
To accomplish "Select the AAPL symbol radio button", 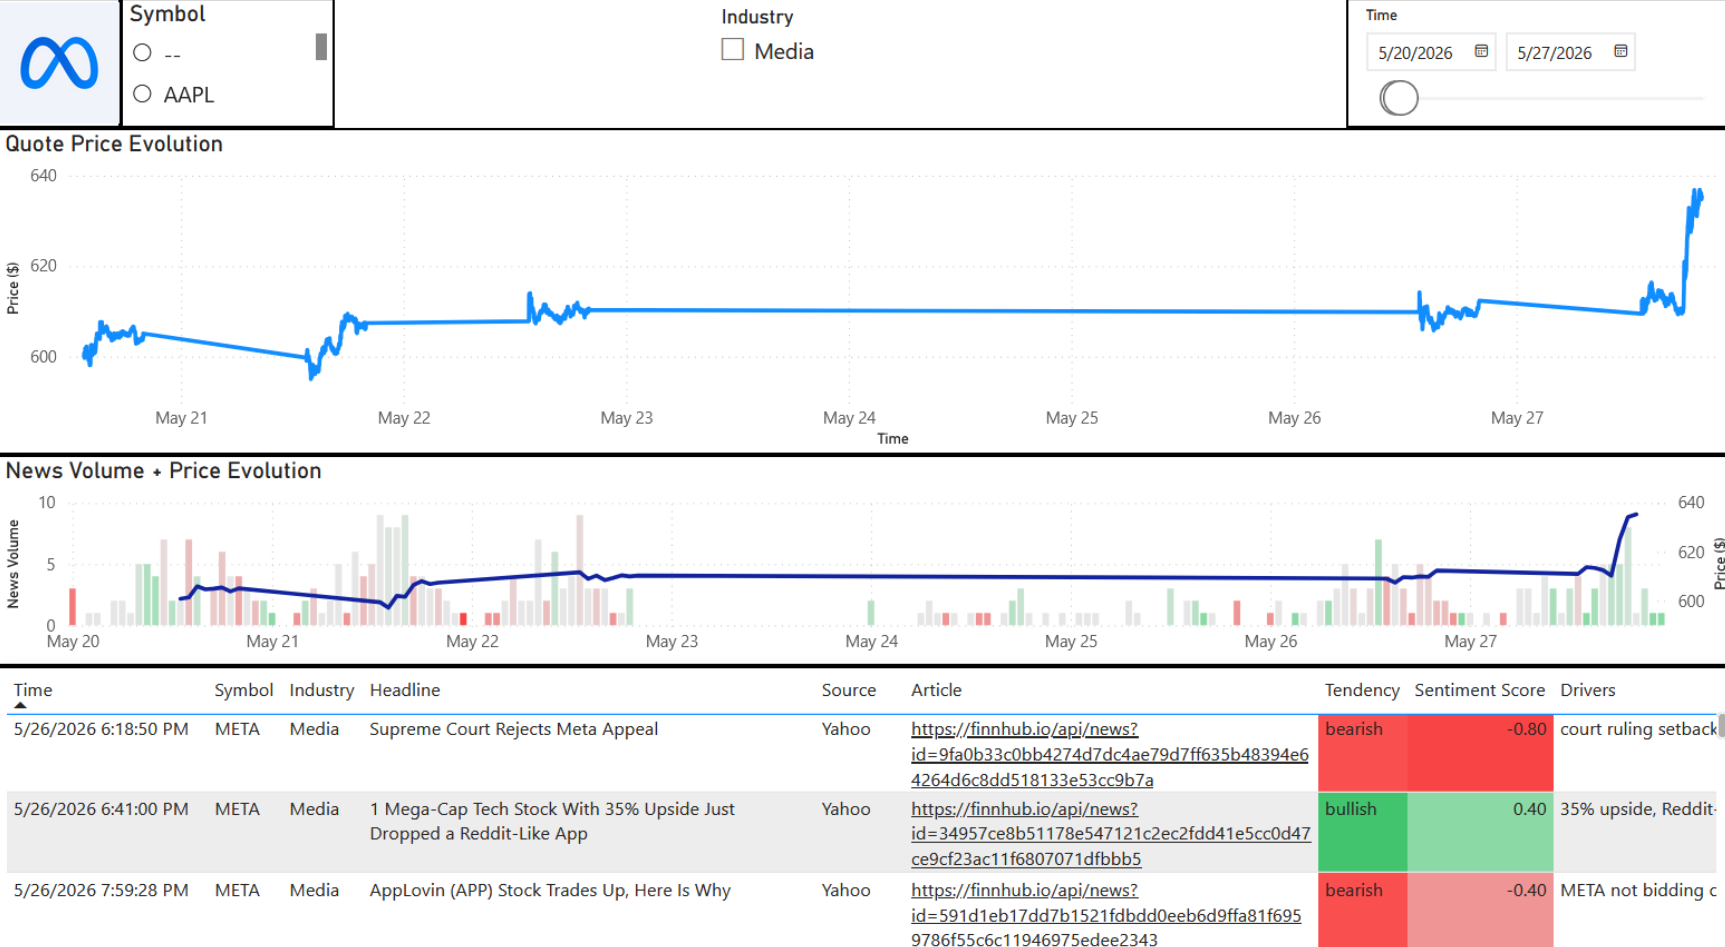I will [142, 94].
